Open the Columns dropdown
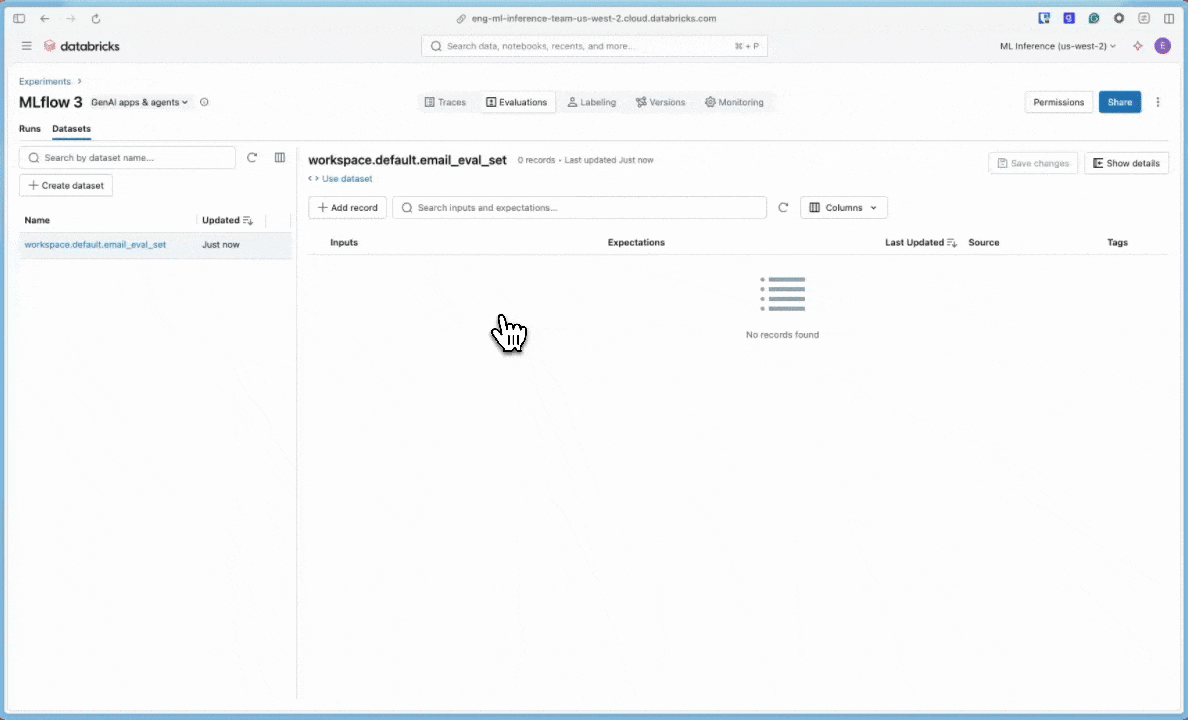1188x720 pixels. [x=843, y=208]
